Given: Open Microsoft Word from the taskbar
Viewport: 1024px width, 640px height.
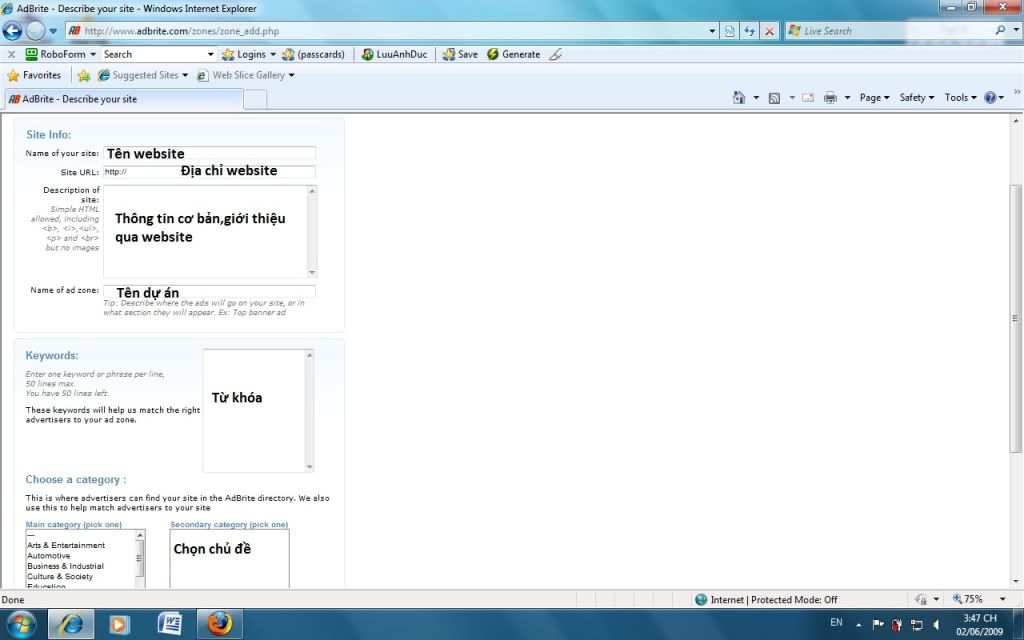Looking at the screenshot, I should pos(169,624).
